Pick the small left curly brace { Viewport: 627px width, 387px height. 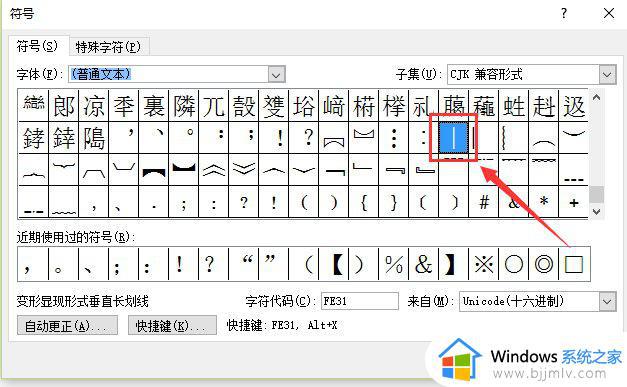click(363, 202)
